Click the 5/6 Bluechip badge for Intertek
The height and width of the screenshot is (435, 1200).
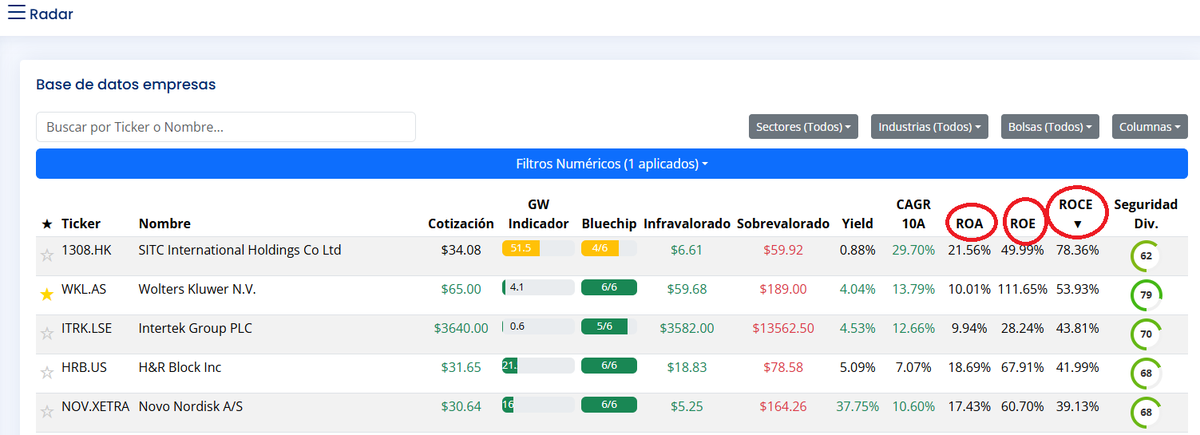click(608, 326)
